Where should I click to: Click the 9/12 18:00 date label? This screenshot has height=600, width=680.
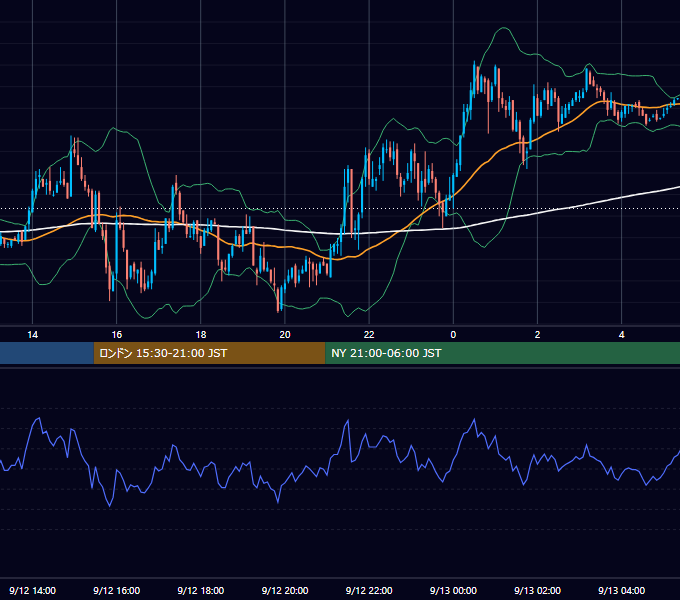pos(201,590)
